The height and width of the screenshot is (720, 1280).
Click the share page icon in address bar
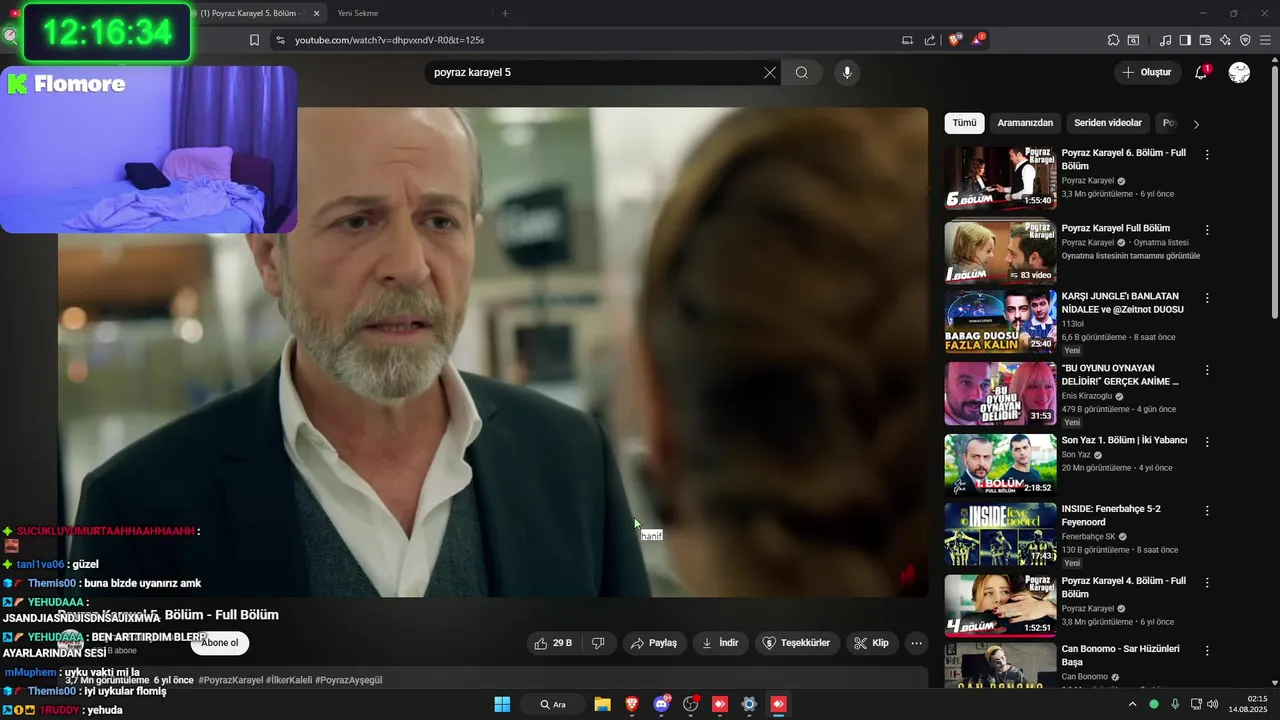[x=930, y=40]
